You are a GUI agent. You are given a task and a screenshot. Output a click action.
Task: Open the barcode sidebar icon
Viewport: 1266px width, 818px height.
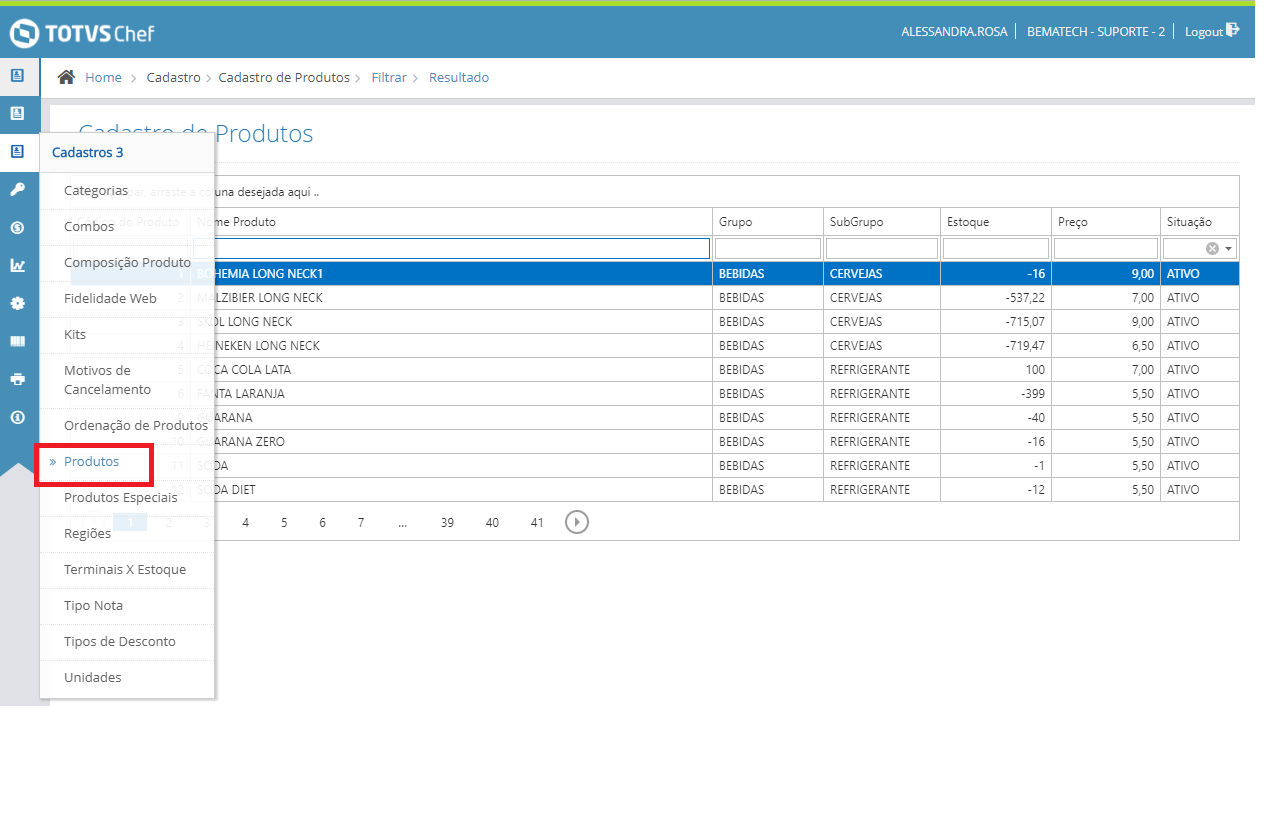point(17,341)
